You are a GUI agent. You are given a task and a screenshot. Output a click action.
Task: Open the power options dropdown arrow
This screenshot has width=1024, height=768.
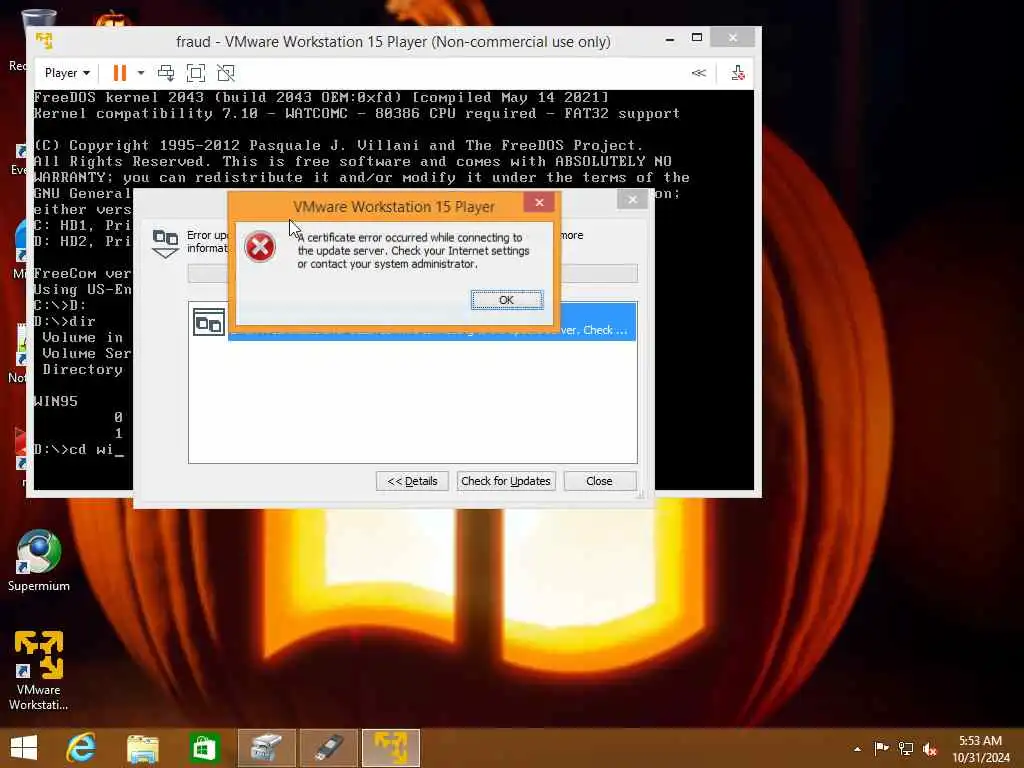pos(141,72)
